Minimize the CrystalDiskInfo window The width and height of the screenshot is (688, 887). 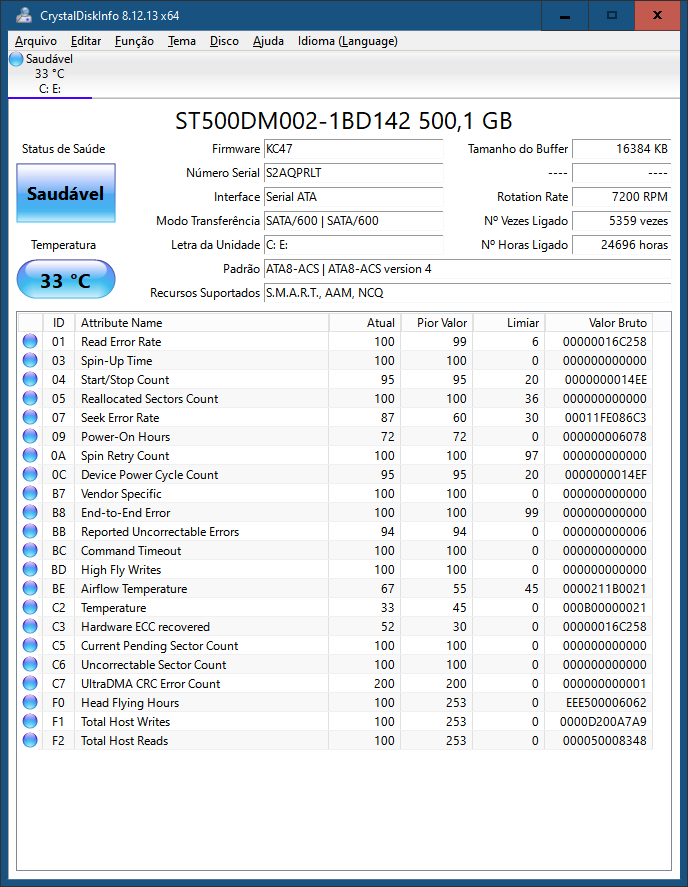click(565, 15)
